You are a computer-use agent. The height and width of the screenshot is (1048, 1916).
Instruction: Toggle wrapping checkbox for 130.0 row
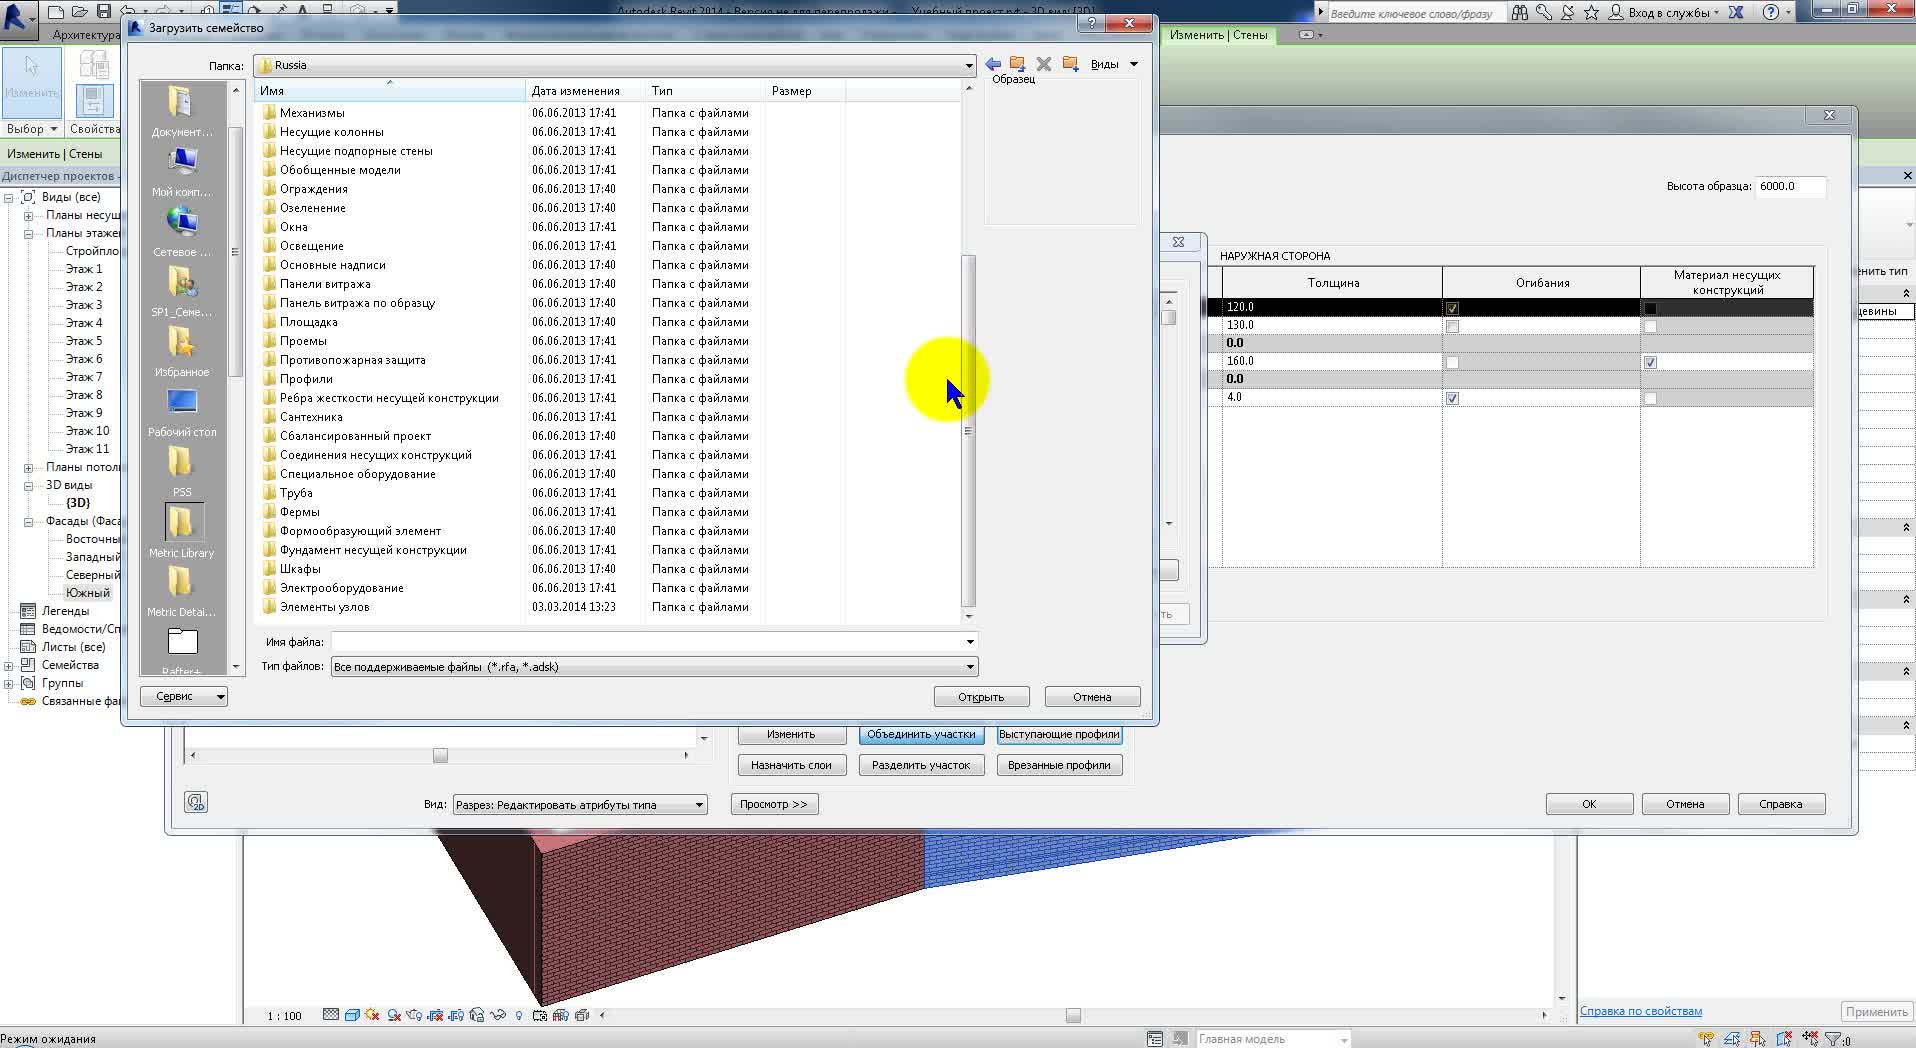1452,326
